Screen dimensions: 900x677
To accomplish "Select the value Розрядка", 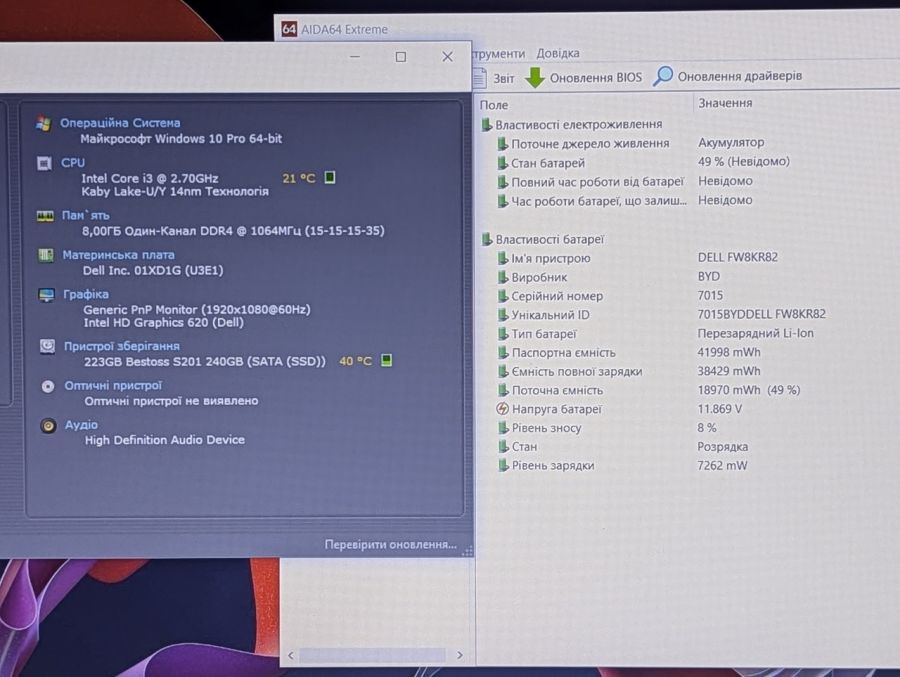I will click(722, 447).
